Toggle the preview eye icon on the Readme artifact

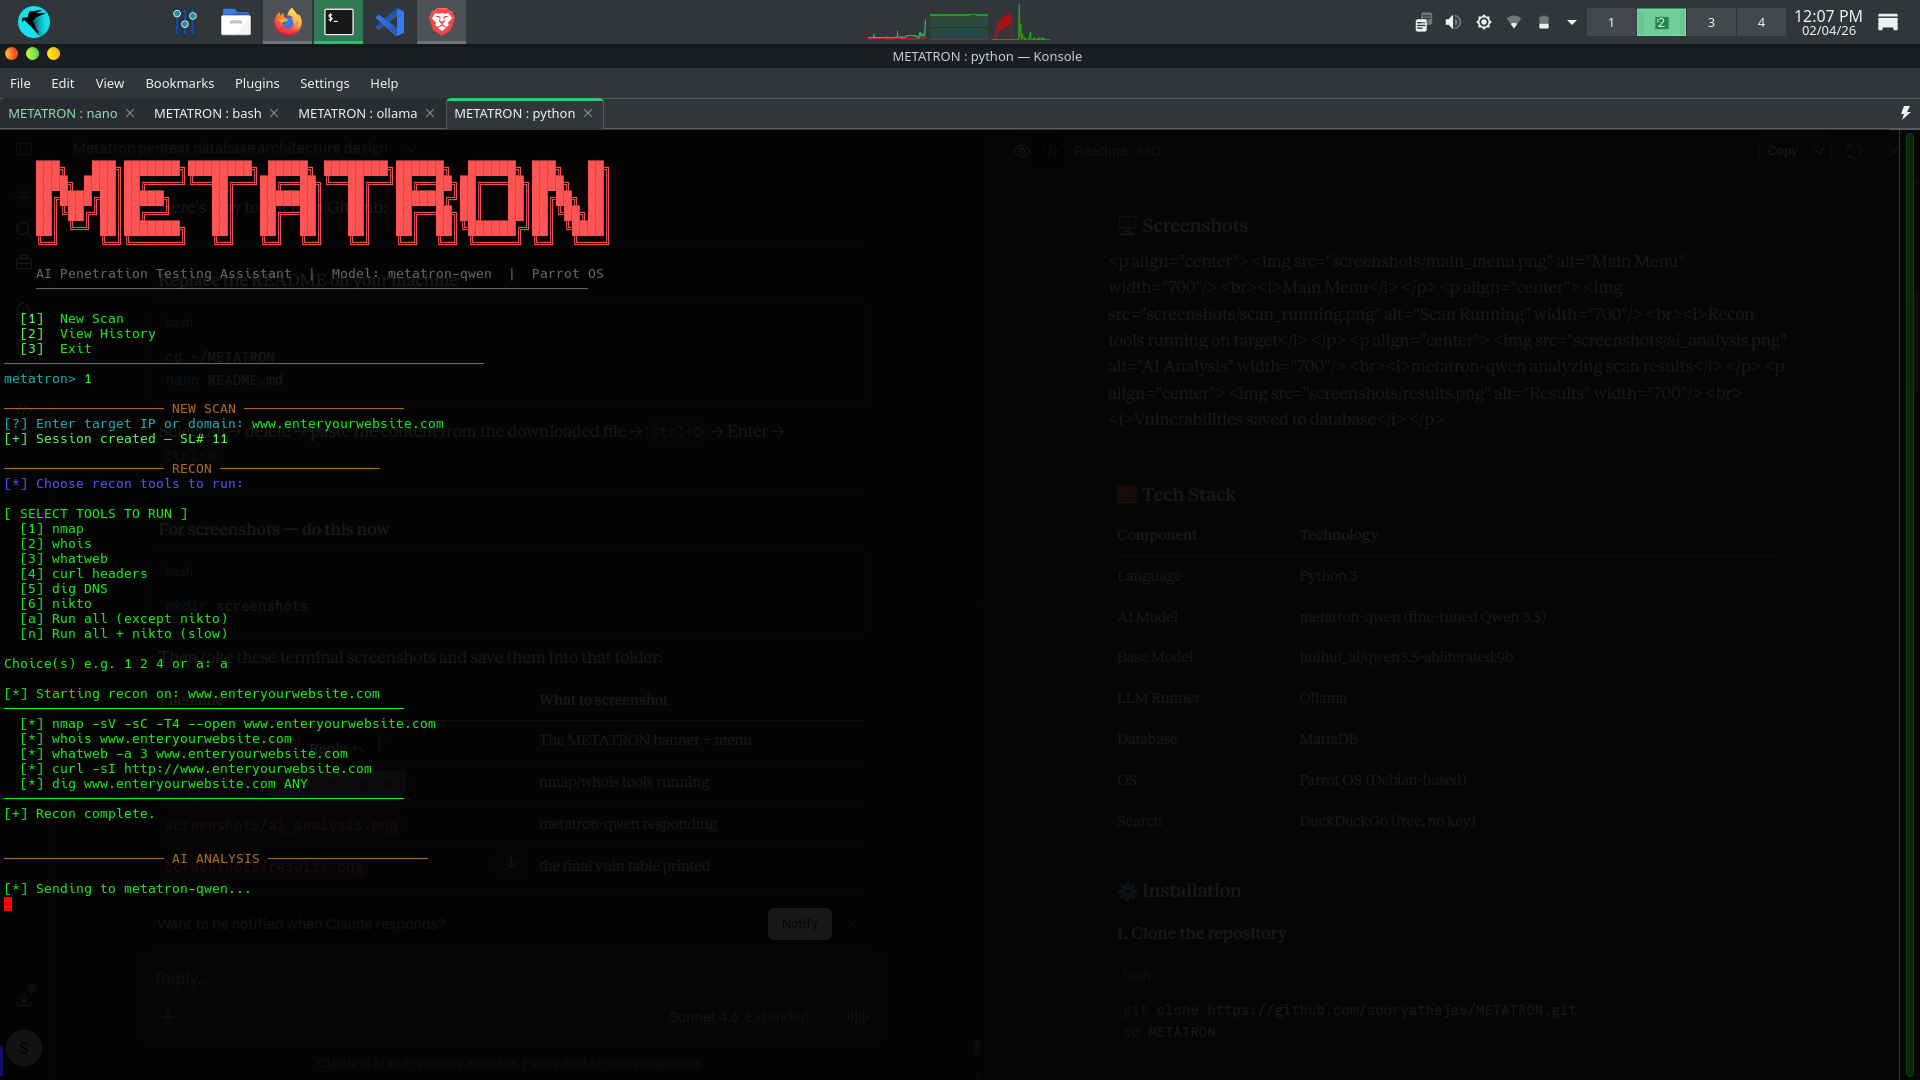[x=1021, y=151]
